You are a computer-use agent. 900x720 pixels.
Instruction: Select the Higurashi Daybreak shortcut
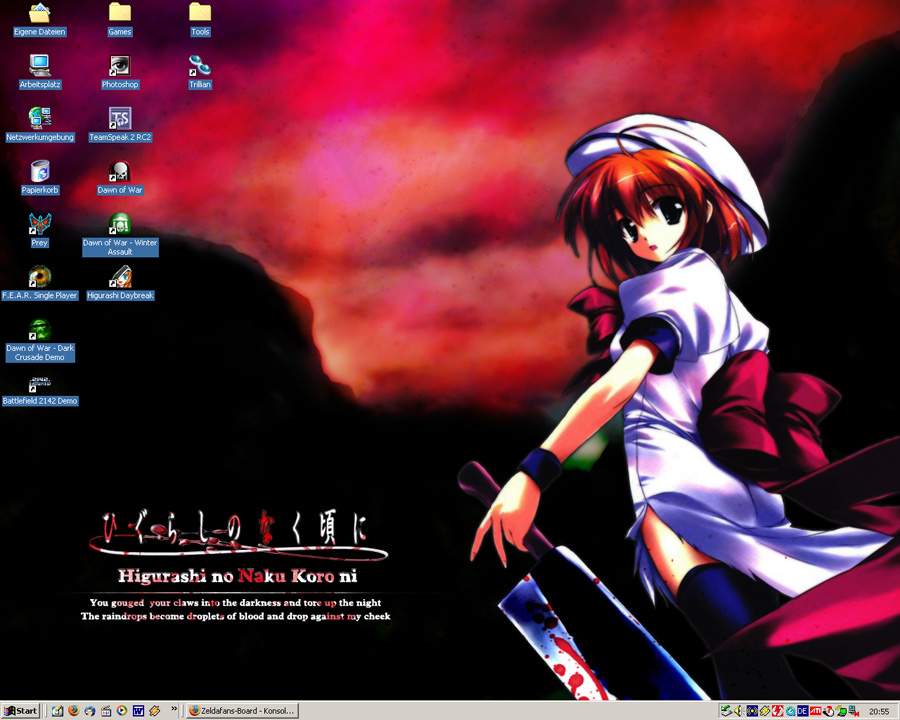point(121,284)
